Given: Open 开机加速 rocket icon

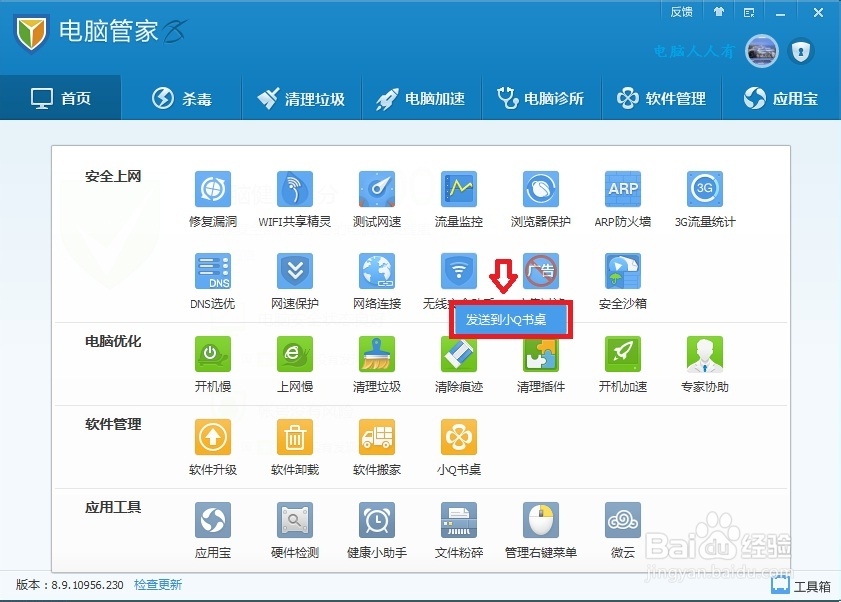Looking at the screenshot, I should 623,354.
